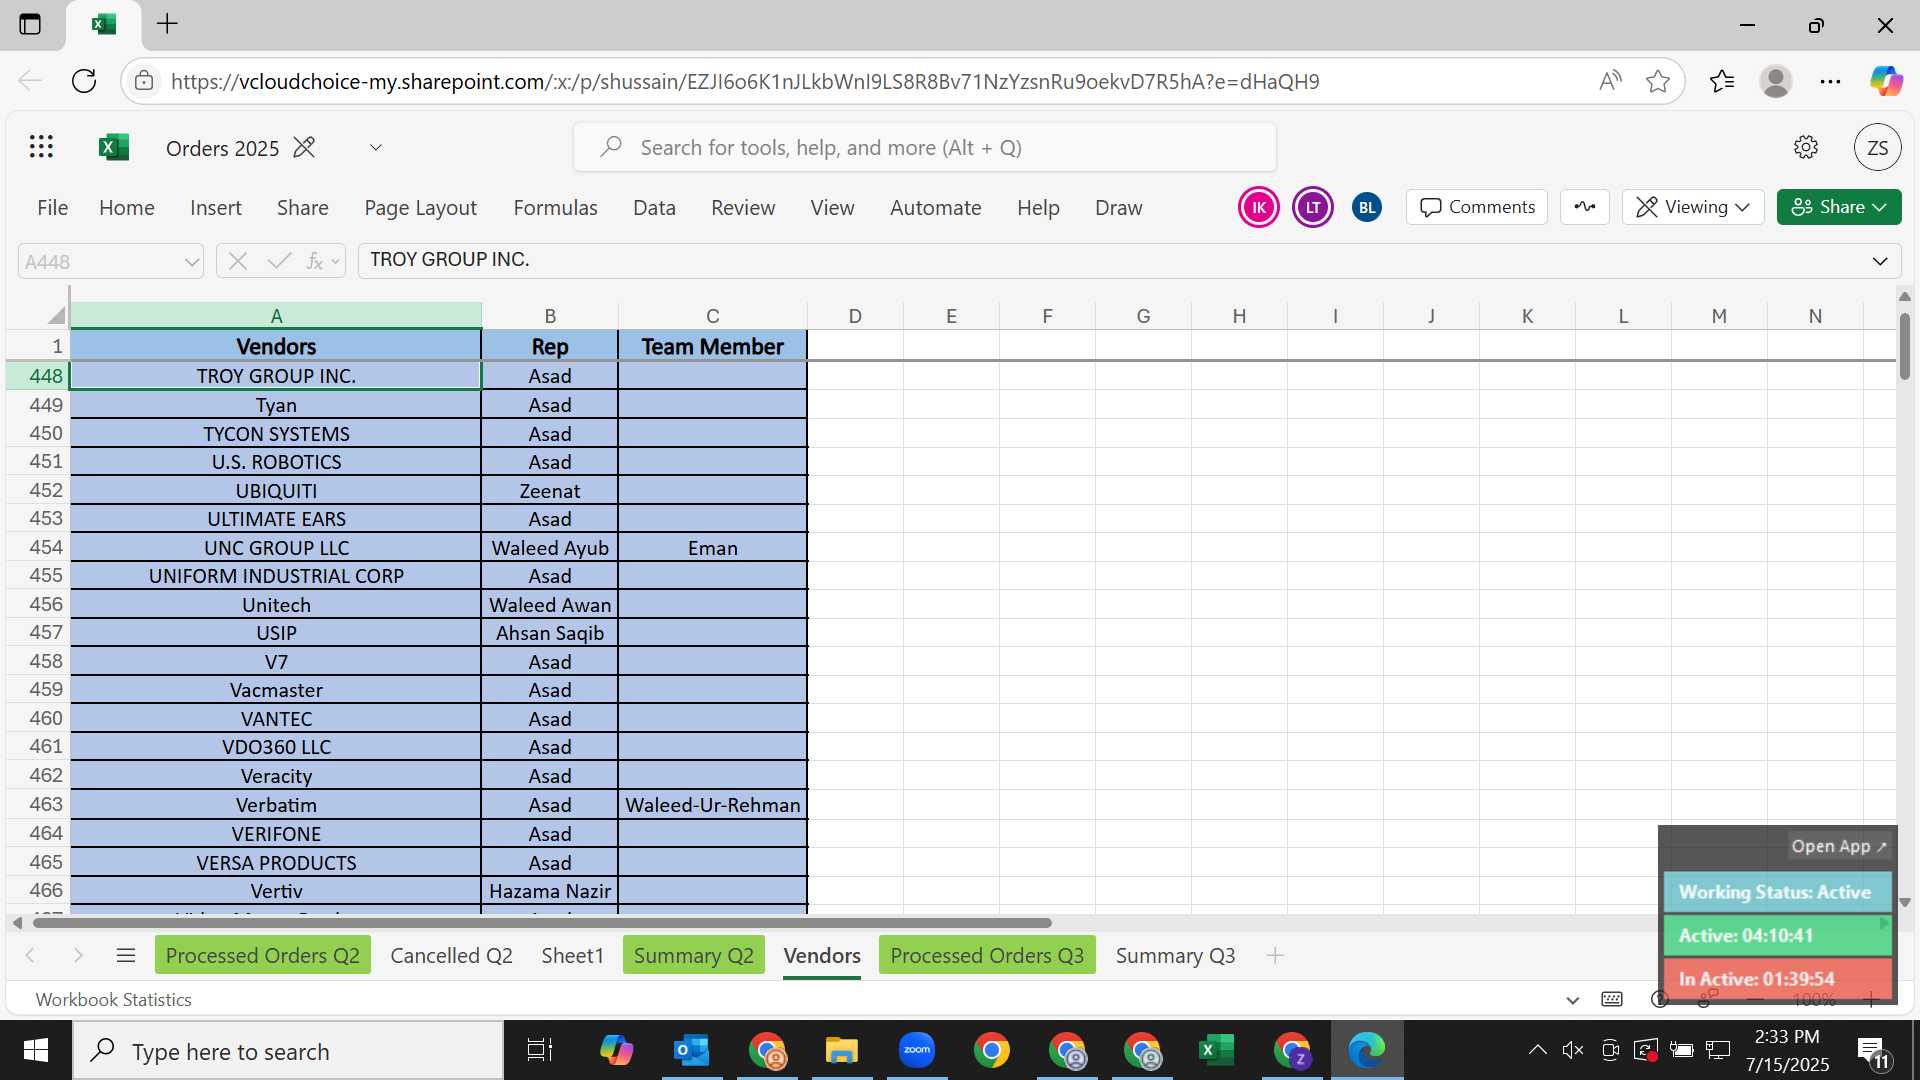Click the vertical scrollbar thumb

click(1905, 346)
